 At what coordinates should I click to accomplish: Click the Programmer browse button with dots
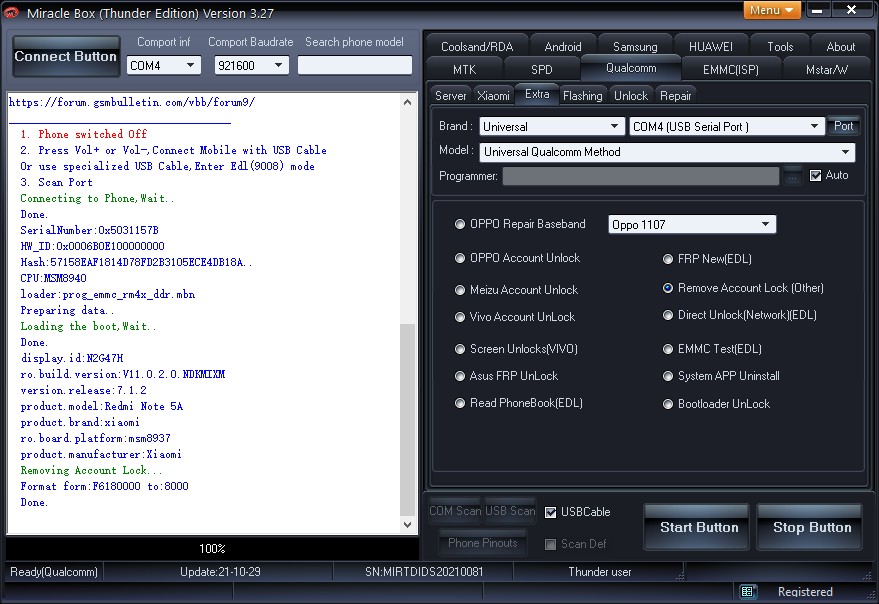[x=792, y=176]
